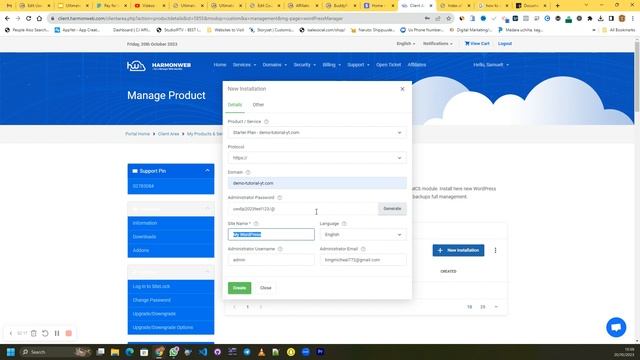Screen dimensions: 640x360
Task: Expand the Services menu
Action: (244, 65)
